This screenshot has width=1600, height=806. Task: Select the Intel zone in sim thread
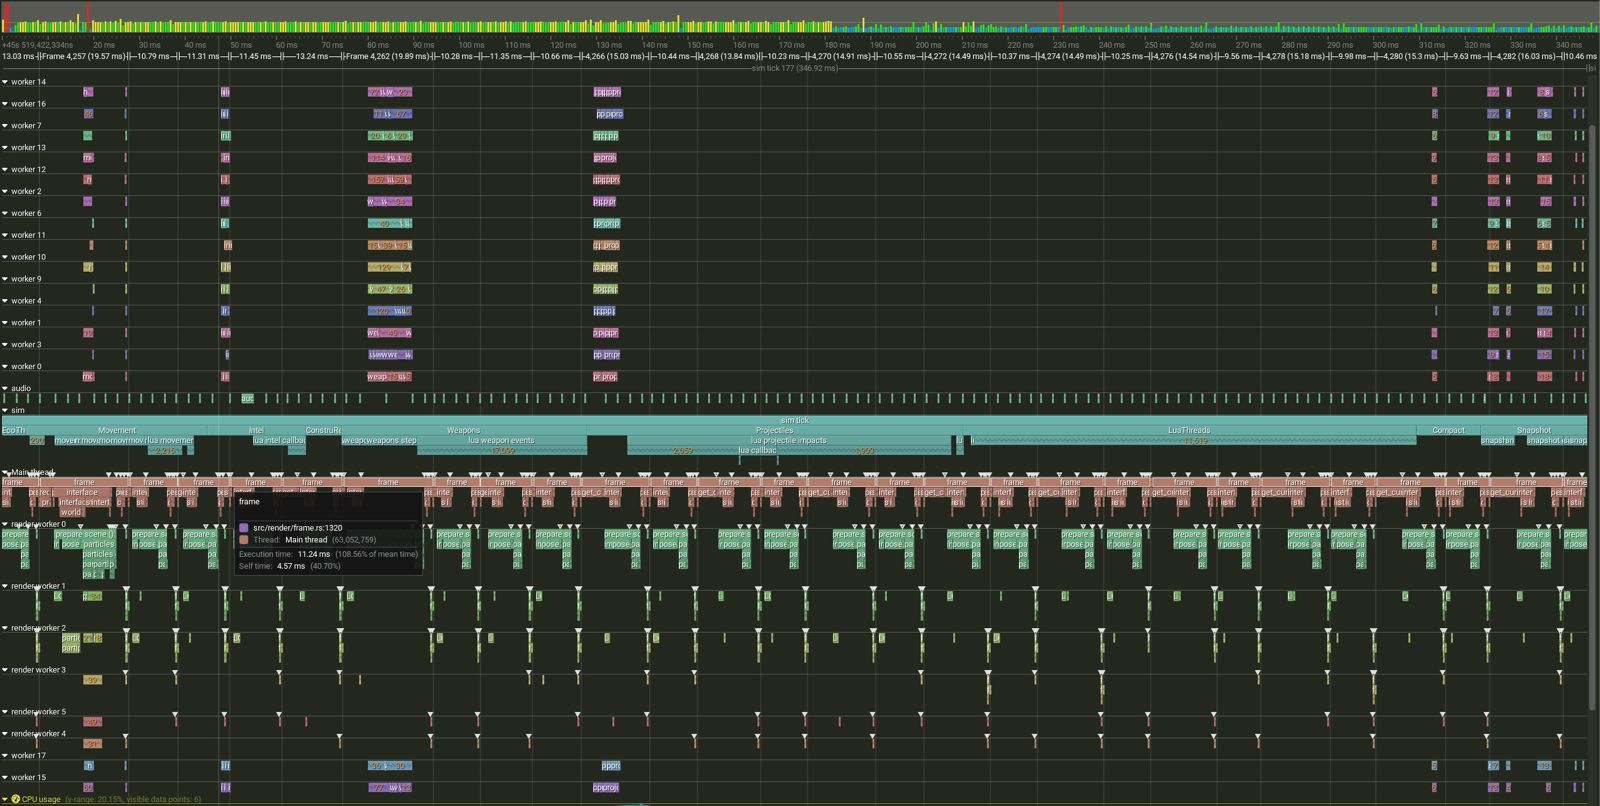(x=256, y=430)
